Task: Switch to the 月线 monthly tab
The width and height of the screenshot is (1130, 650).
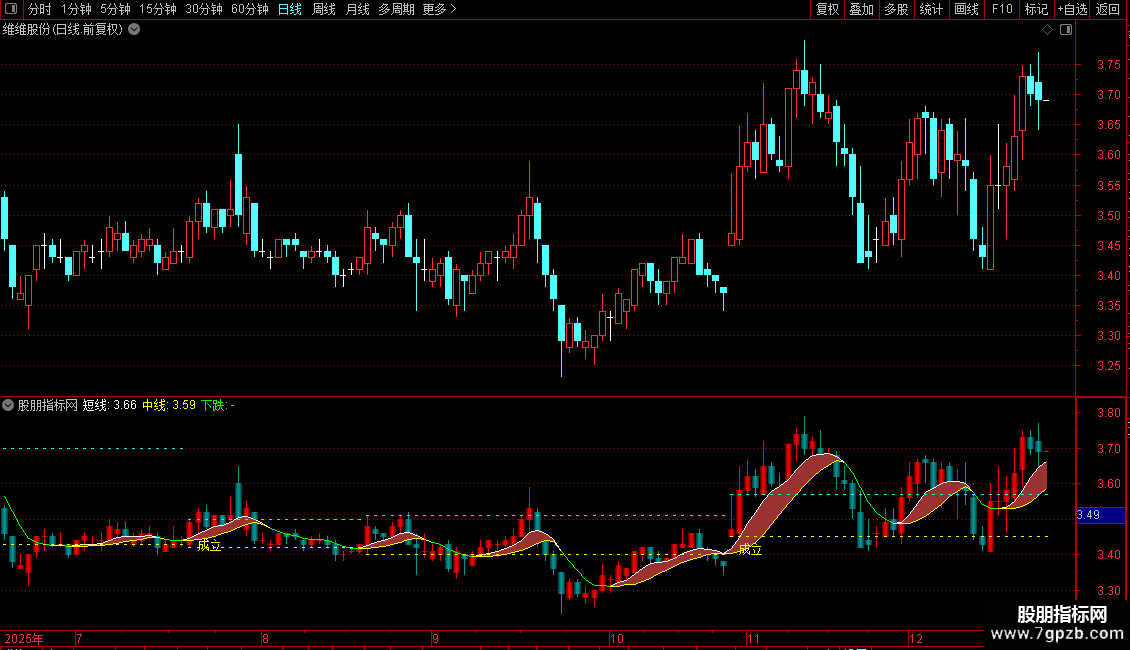Action: pyautogui.click(x=357, y=9)
